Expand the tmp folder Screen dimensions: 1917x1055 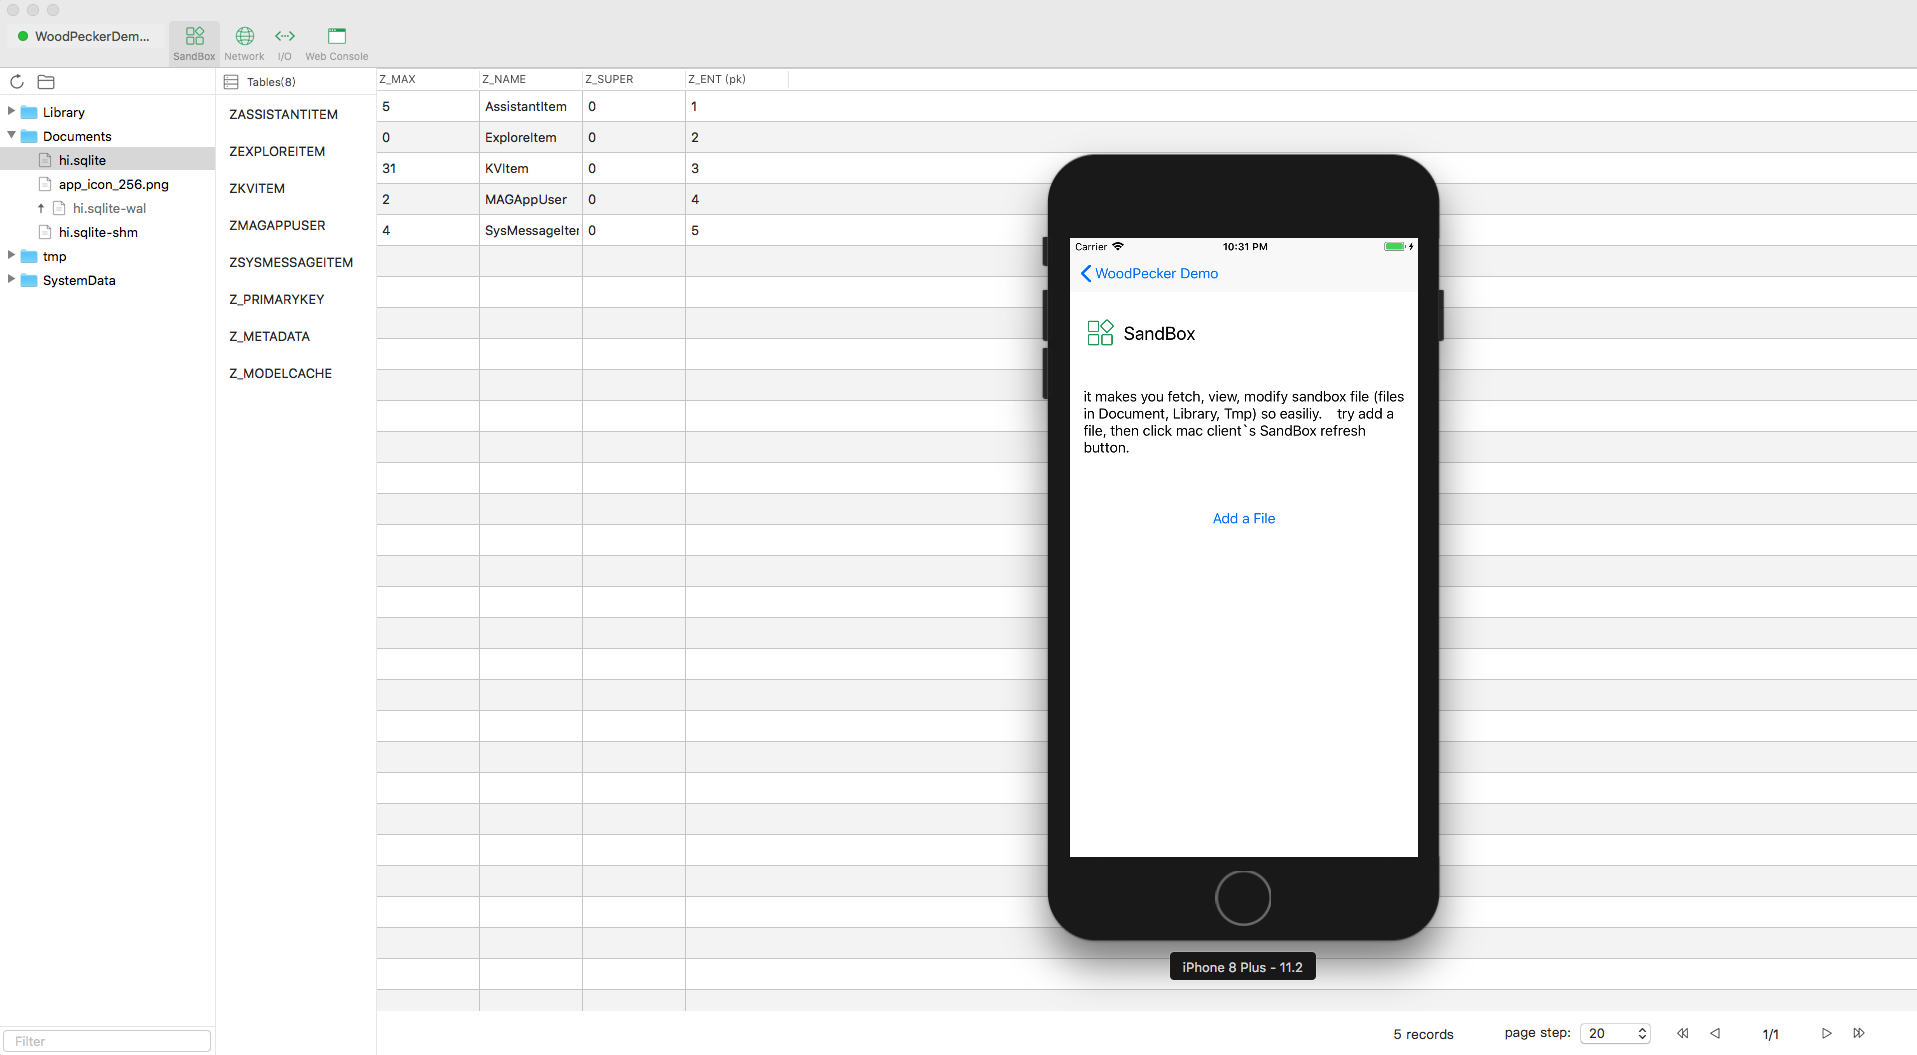click(x=11, y=255)
